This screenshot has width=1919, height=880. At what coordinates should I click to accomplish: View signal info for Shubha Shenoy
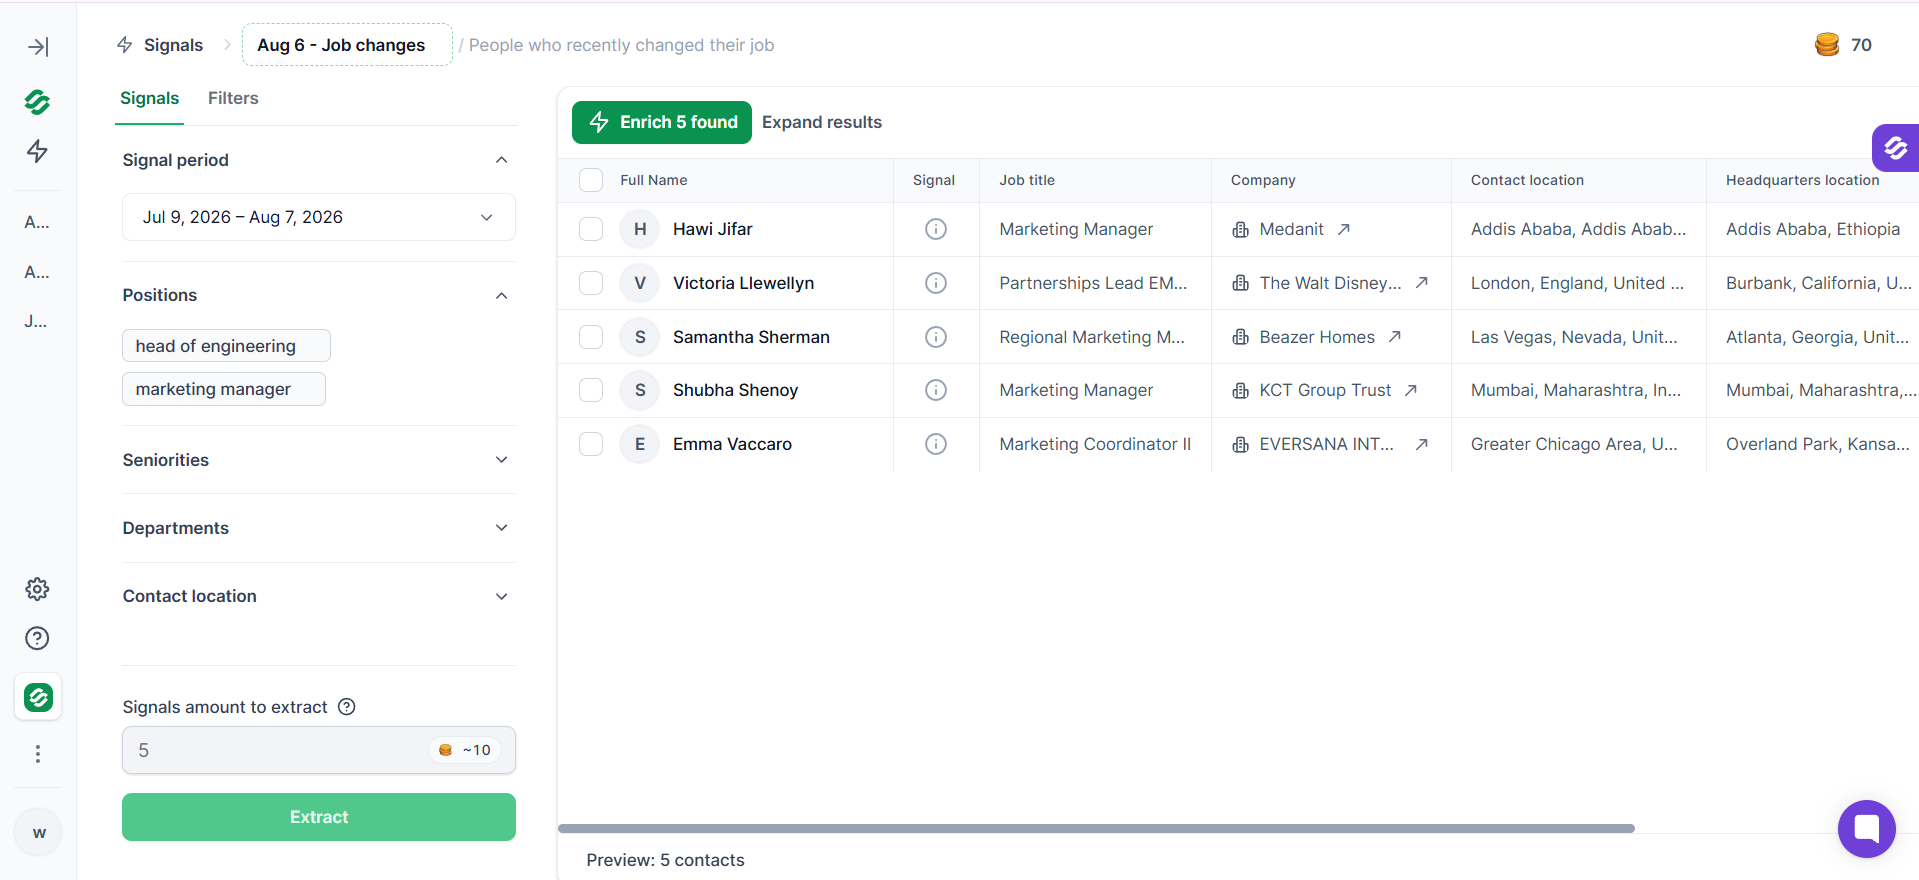pos(936,390)
